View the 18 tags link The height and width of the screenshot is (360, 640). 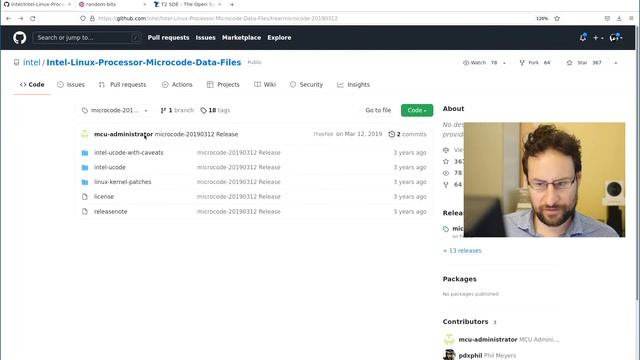click(215, 110)
